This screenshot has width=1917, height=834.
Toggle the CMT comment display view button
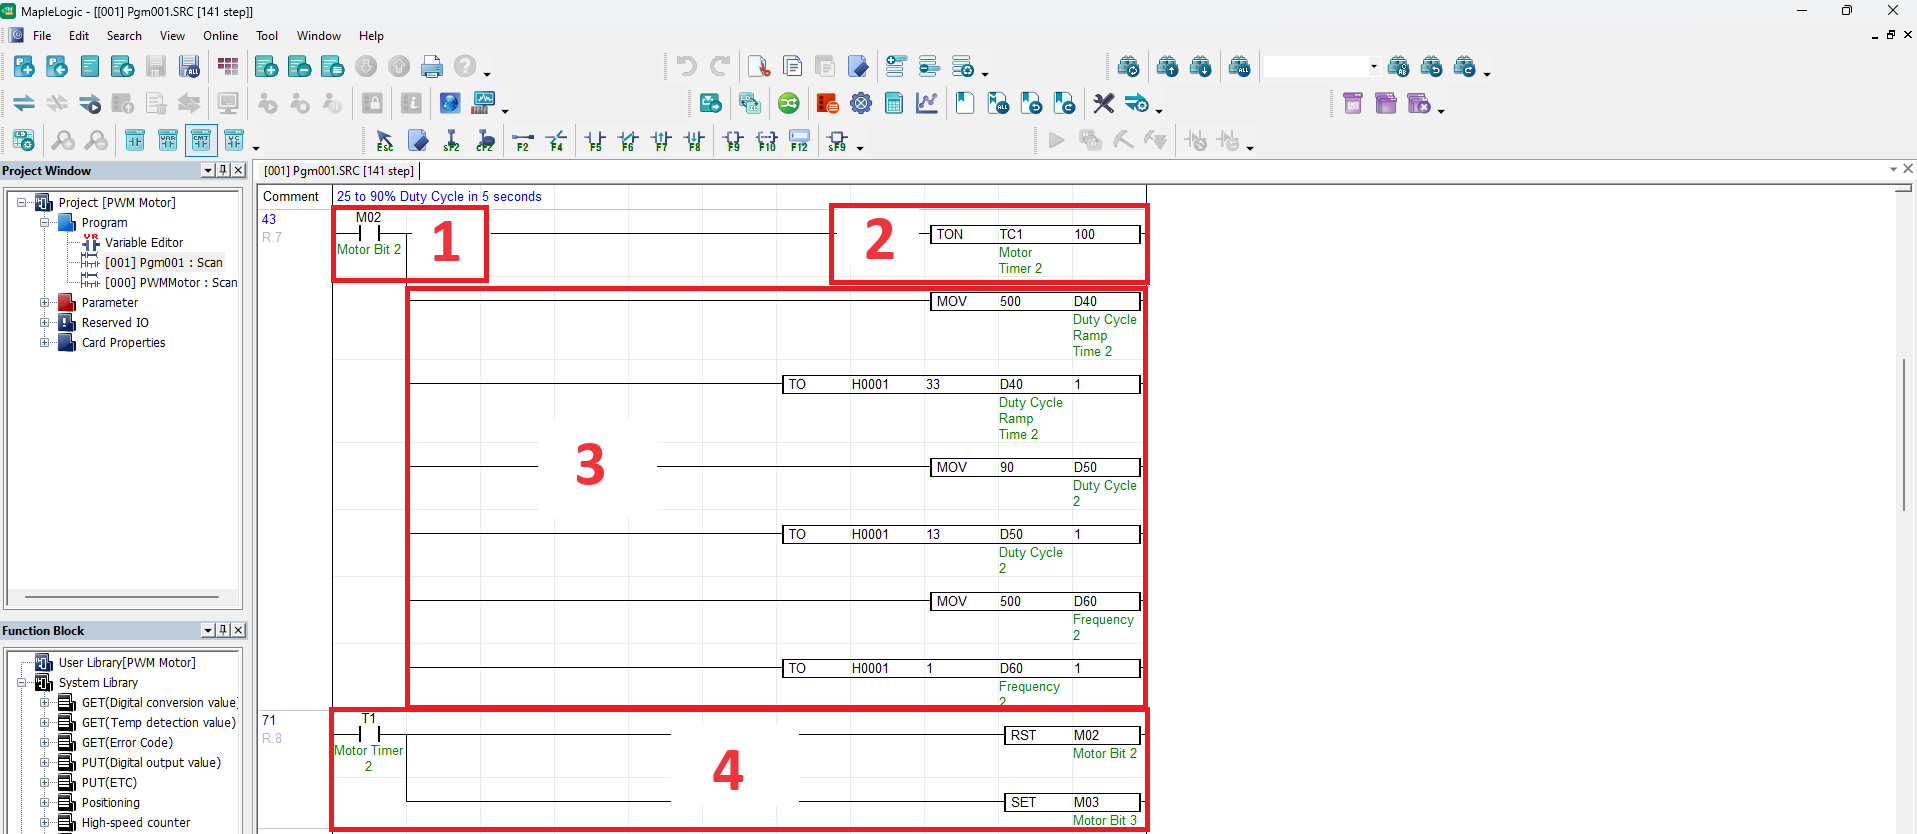pos(201,141)
